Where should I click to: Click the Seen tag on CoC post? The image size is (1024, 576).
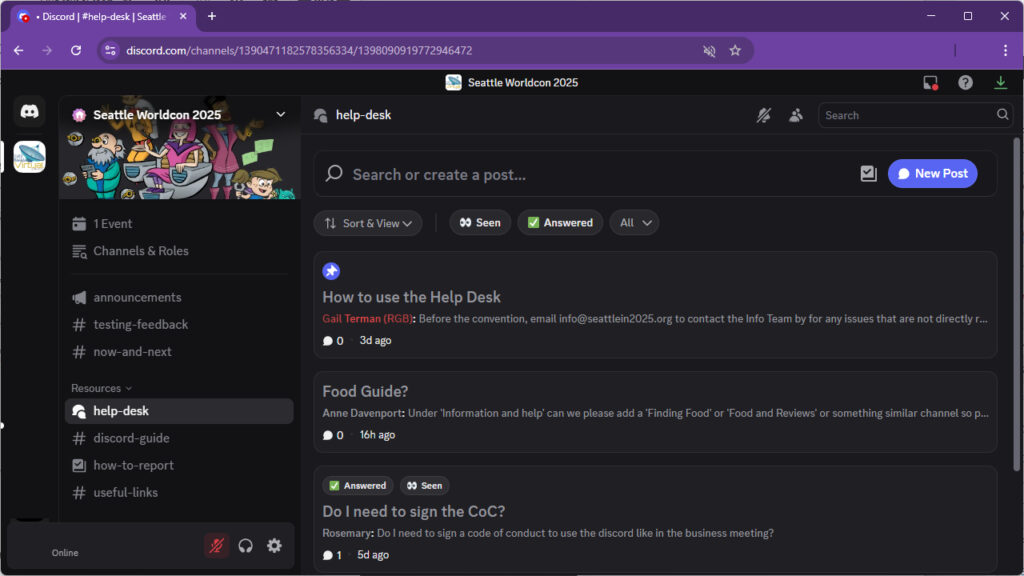[424, 486]
